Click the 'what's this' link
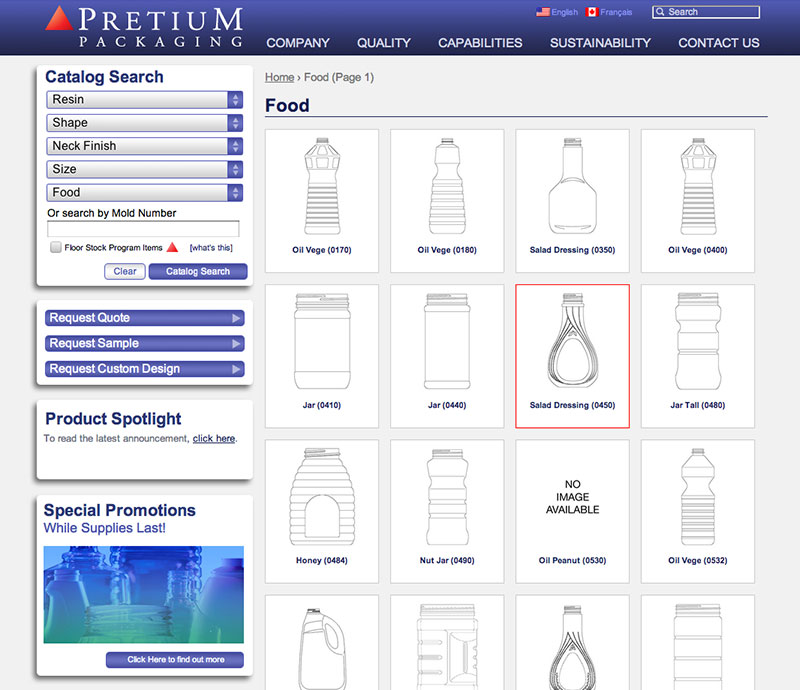This screenshot has height=690, width=800. [211, 248]
